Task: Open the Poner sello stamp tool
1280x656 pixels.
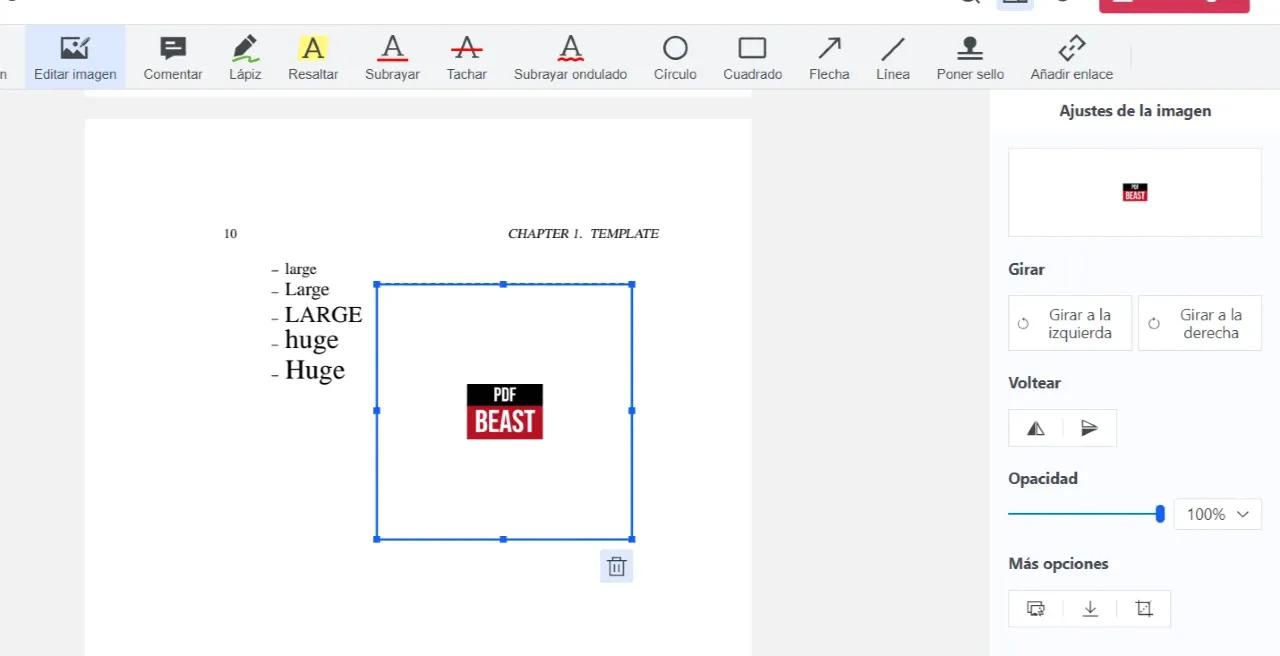Action: 970,58
